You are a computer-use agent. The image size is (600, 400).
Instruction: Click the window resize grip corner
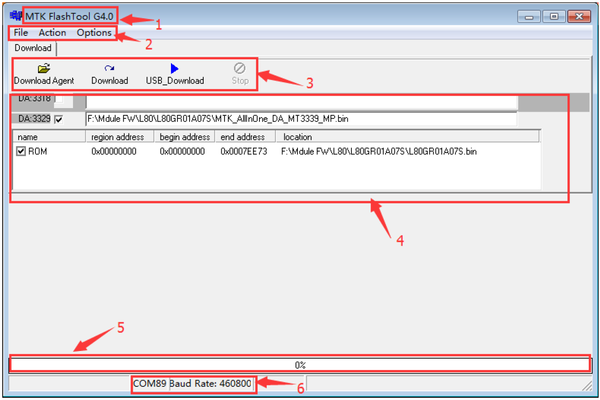pyautogui.click(x=587, y=386)
